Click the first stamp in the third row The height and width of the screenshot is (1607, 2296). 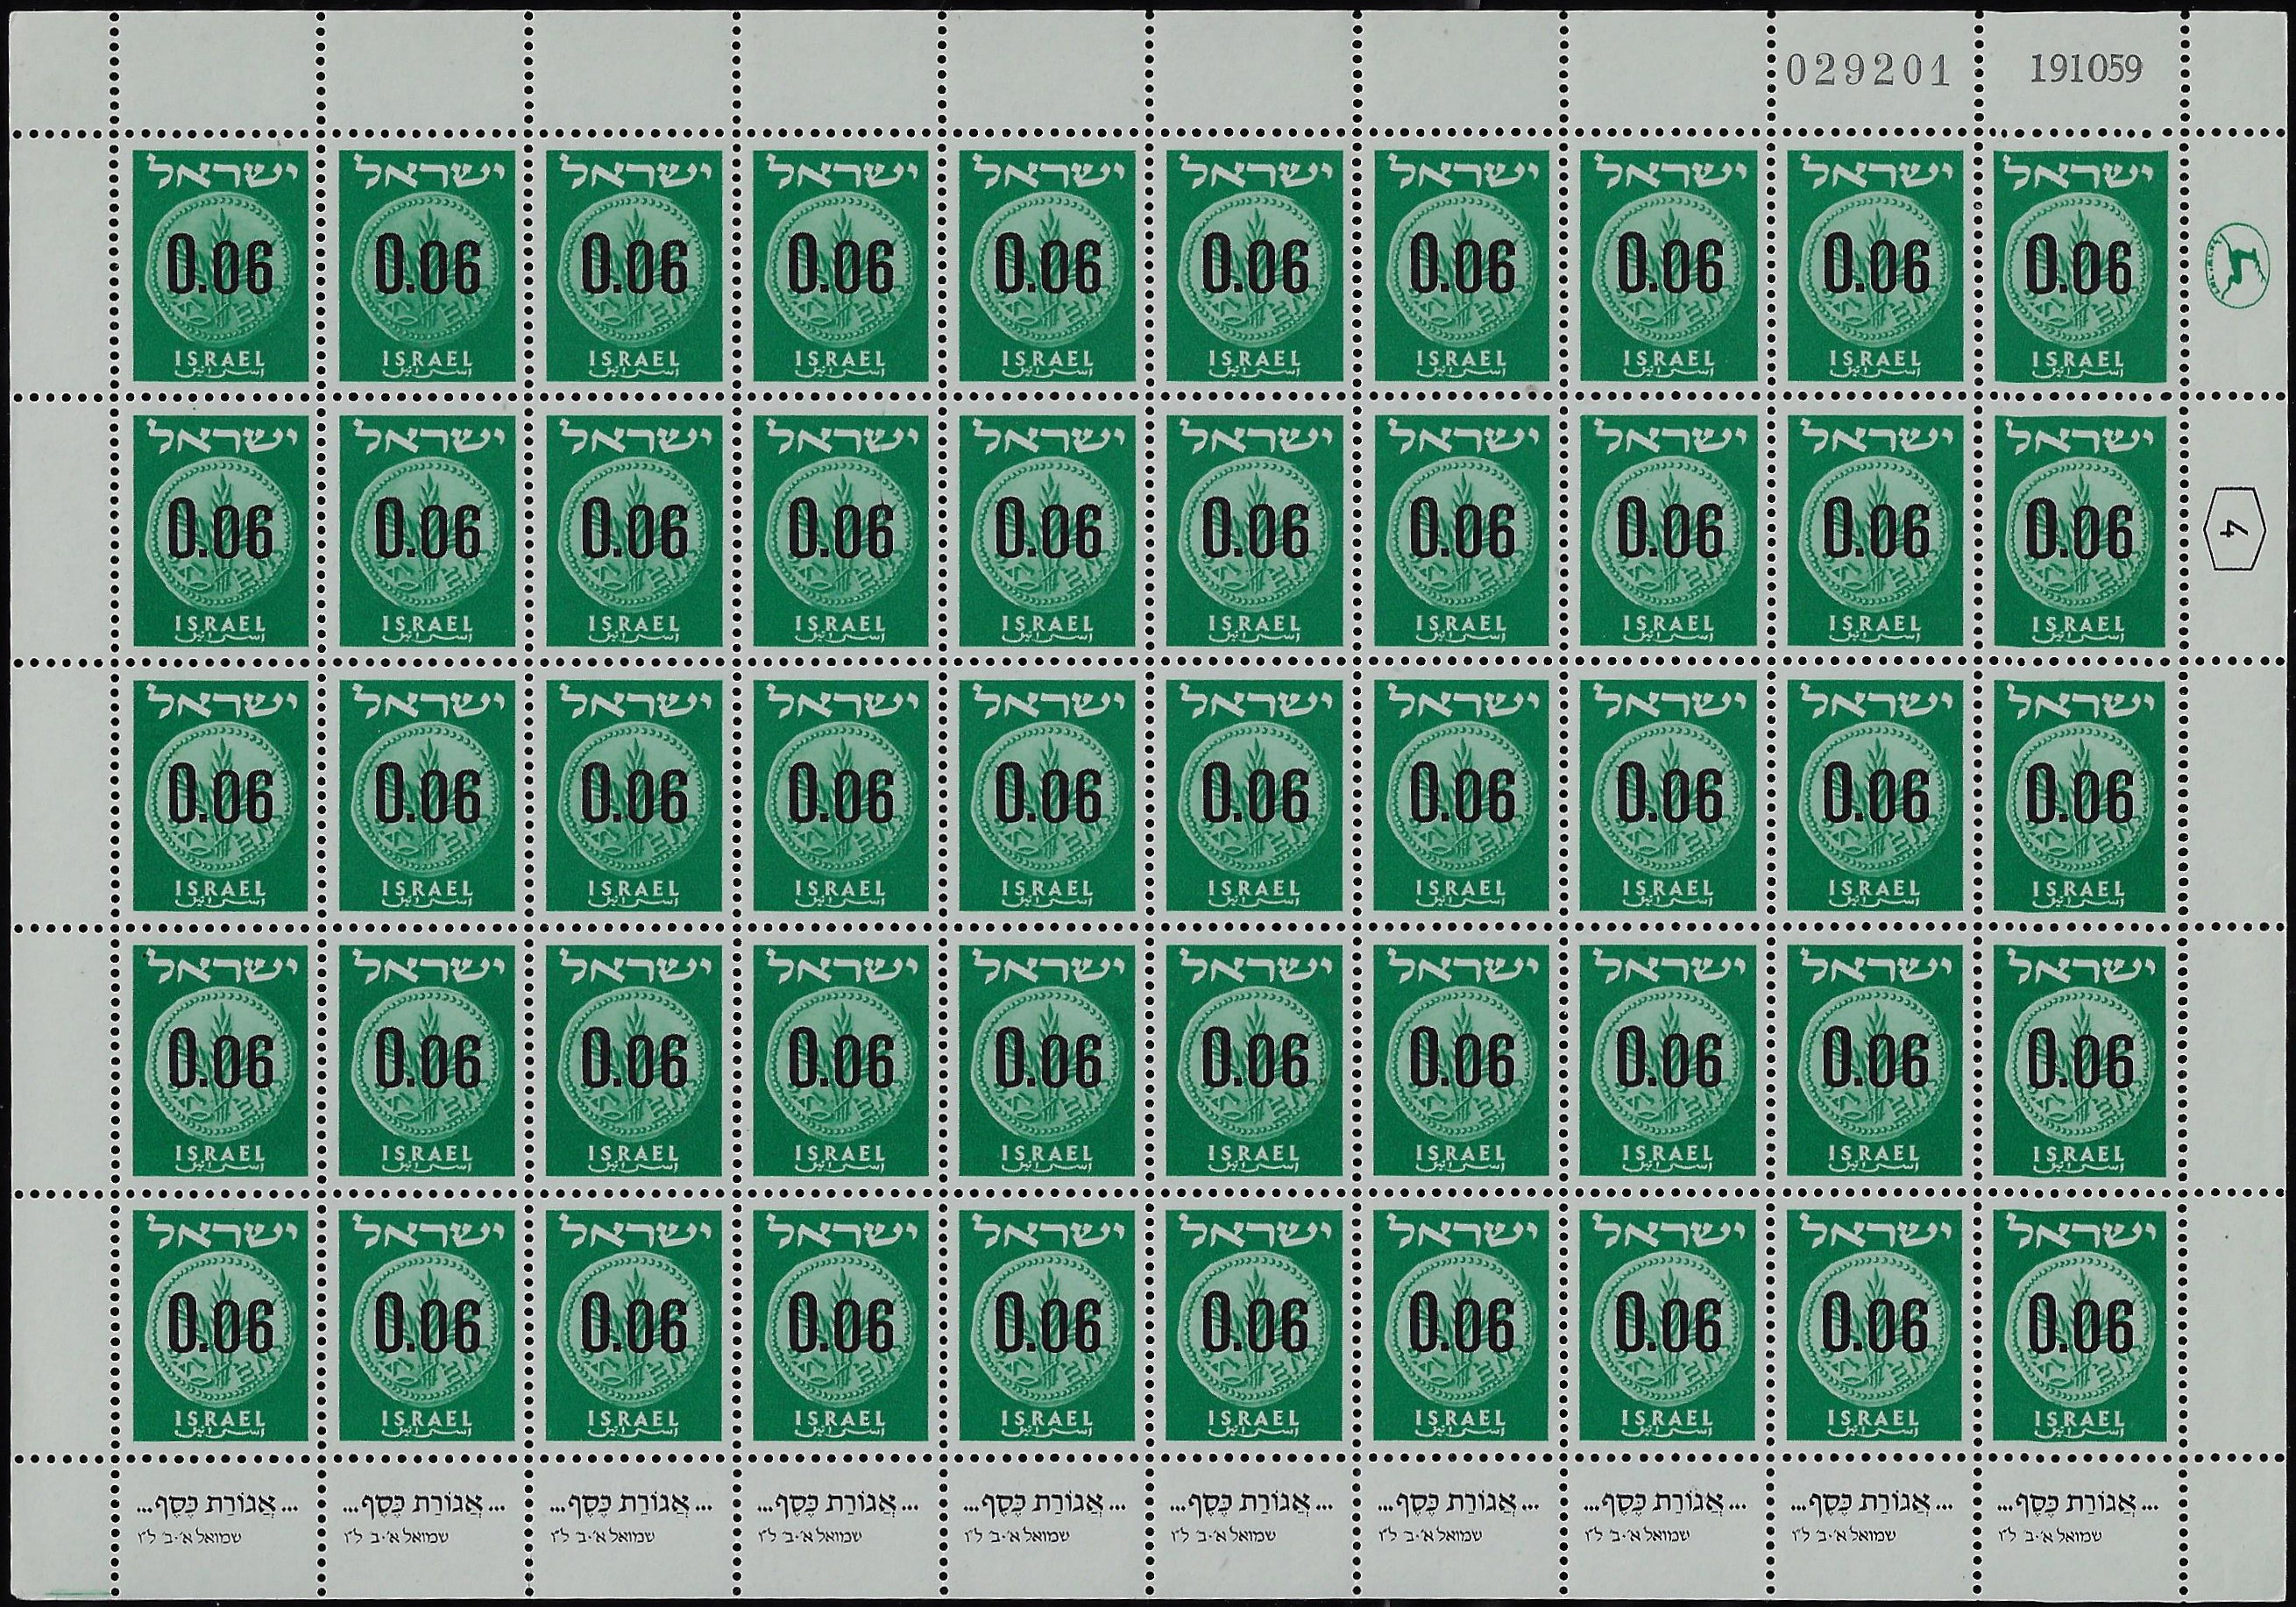tap(221, 795)
